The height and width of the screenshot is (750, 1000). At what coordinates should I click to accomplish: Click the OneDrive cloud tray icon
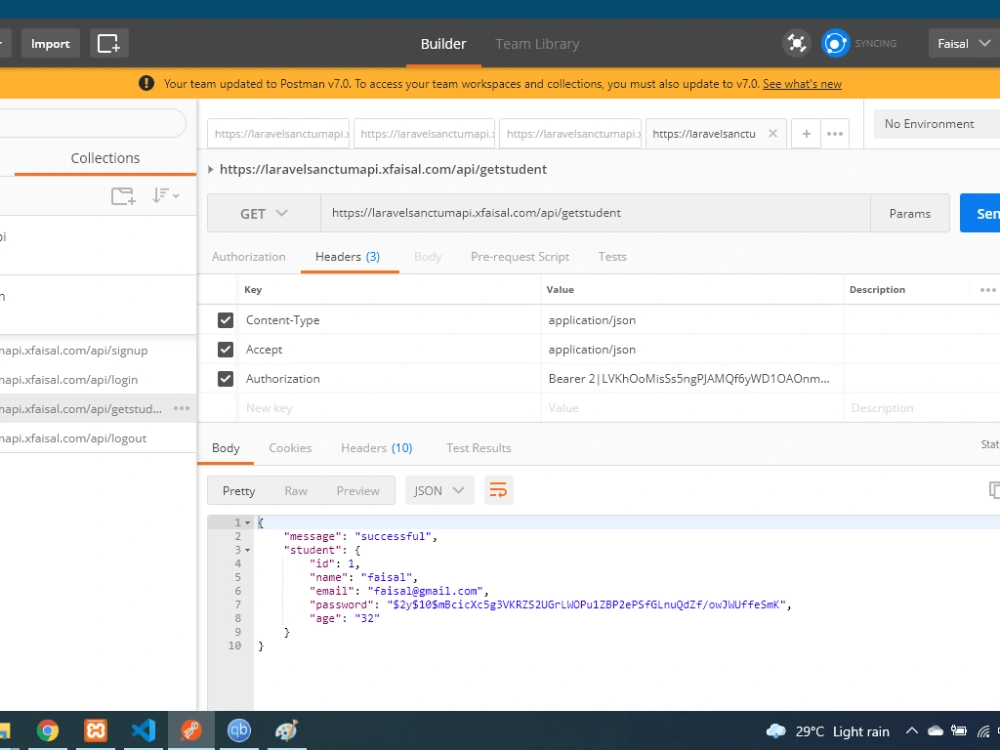pos(935,731)
